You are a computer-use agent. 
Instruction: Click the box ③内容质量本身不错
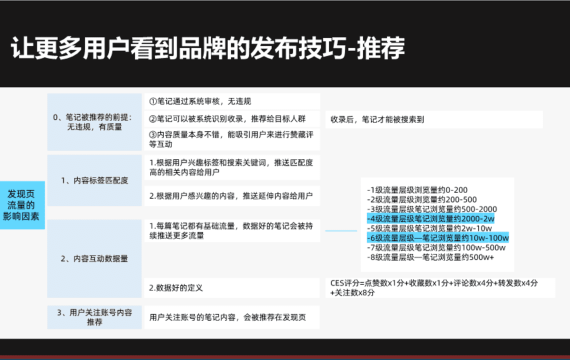point(232,139)
